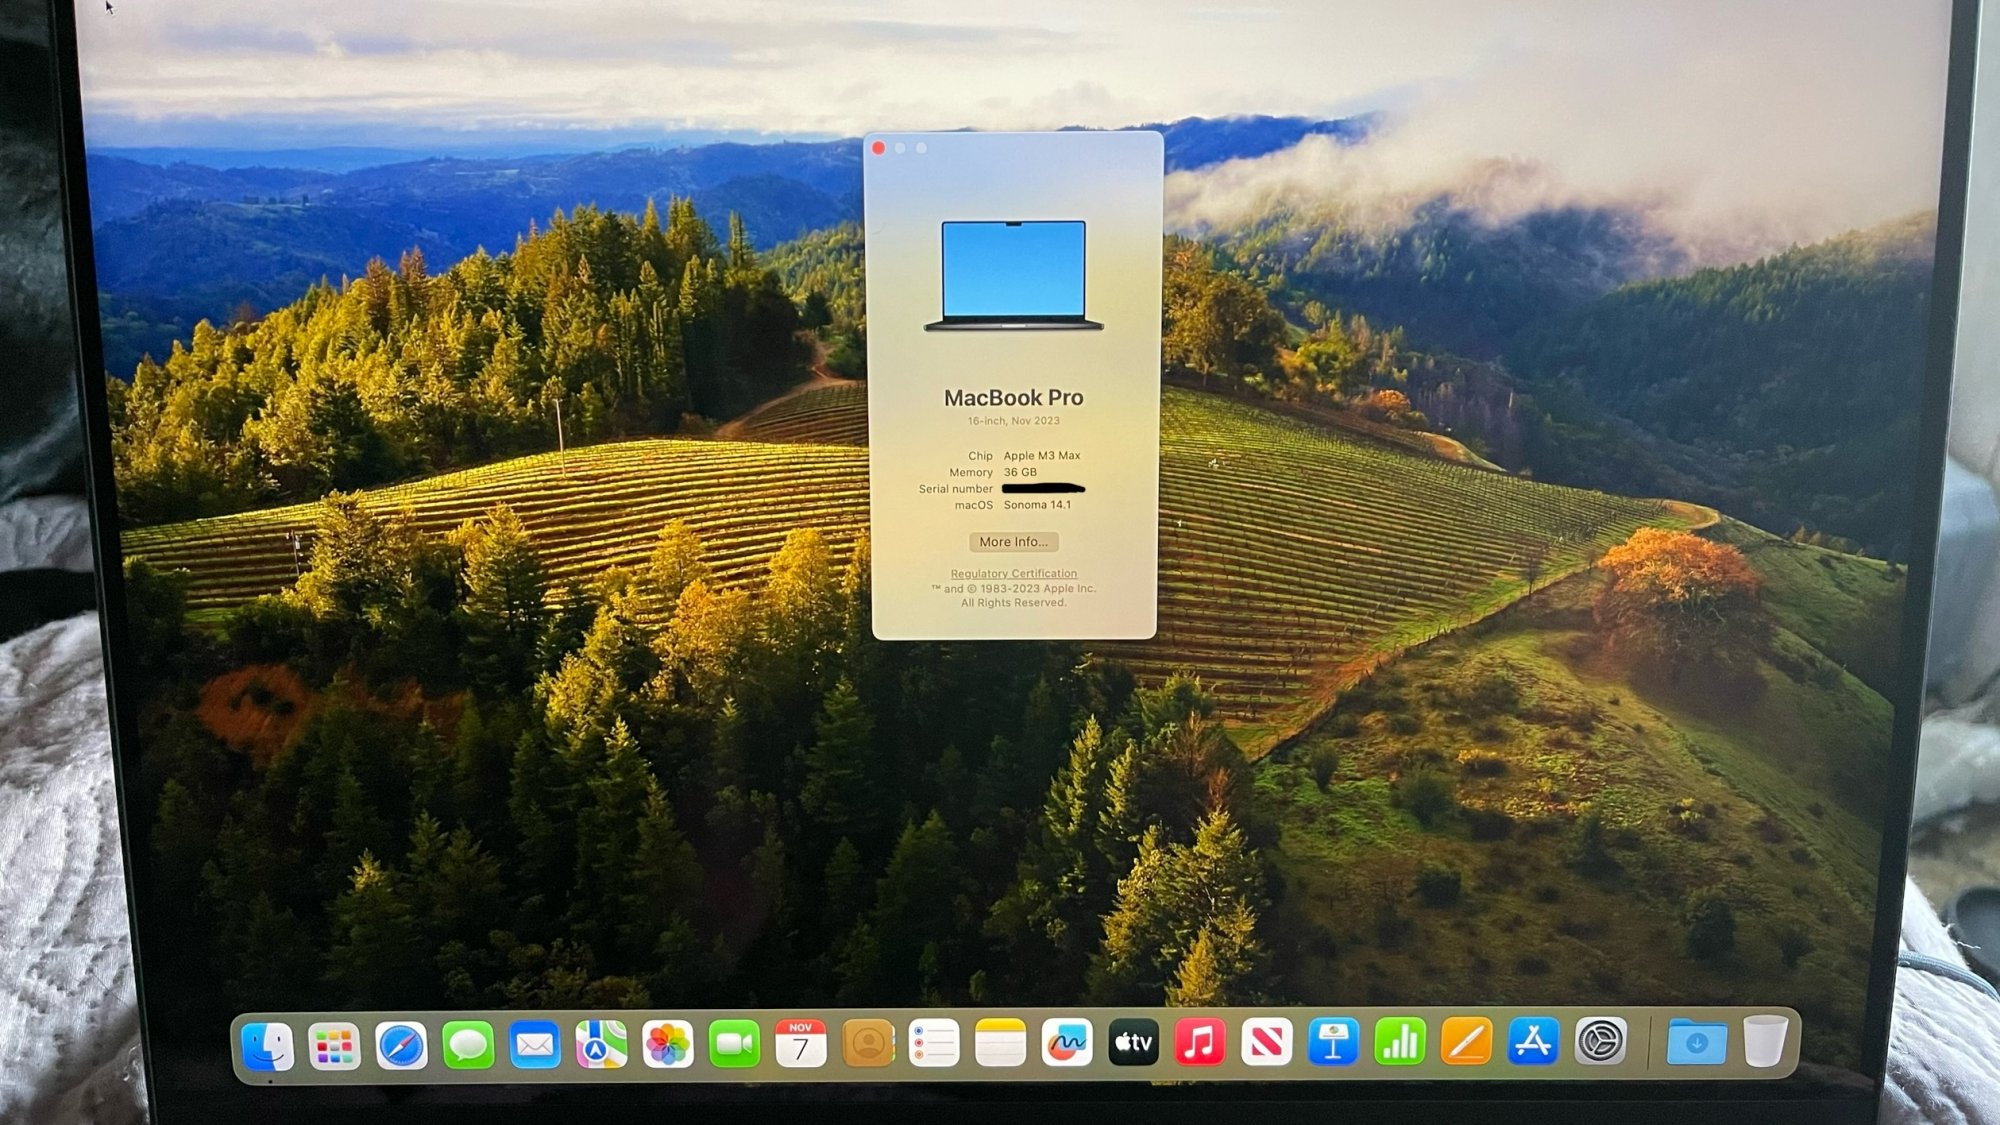
Task: Open the Downloads folder stack
Action: tap(1696, 1043)
